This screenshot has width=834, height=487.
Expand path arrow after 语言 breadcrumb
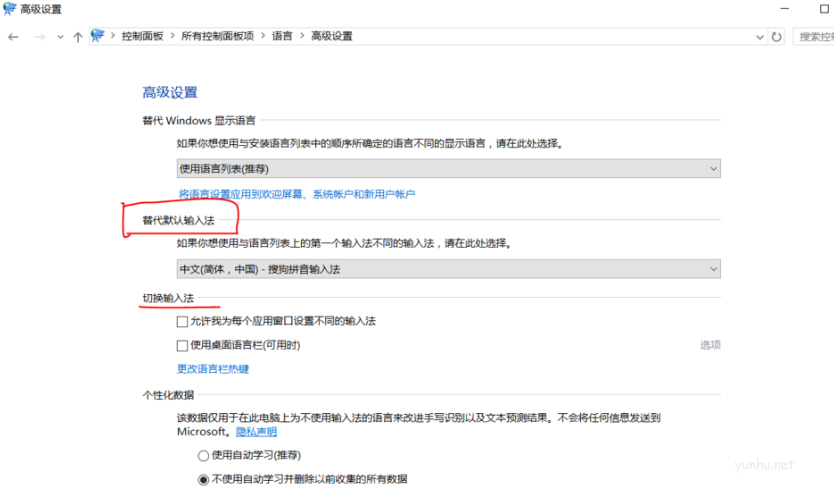point(302,36)
